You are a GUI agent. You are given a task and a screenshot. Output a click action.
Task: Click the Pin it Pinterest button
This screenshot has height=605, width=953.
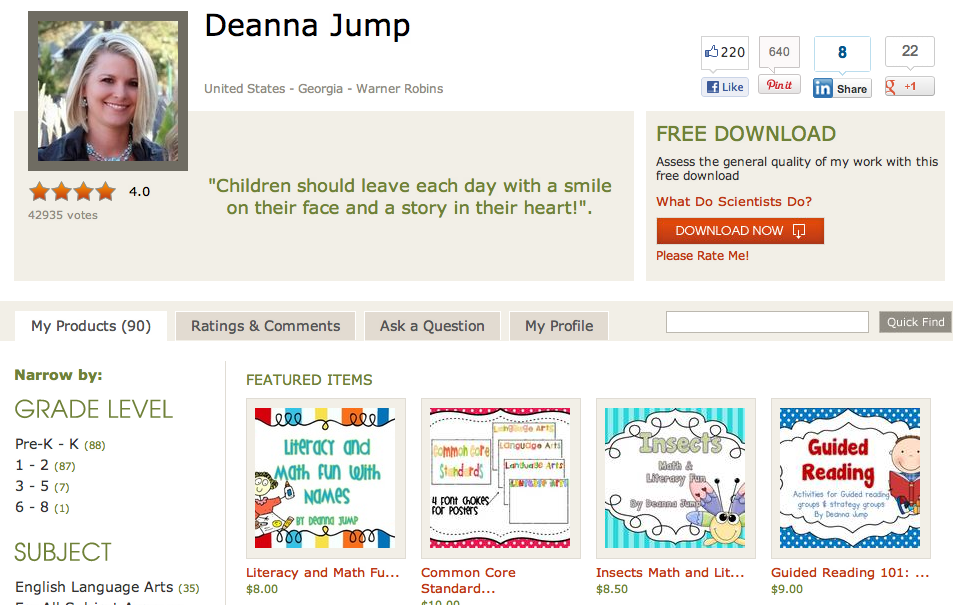779,85
